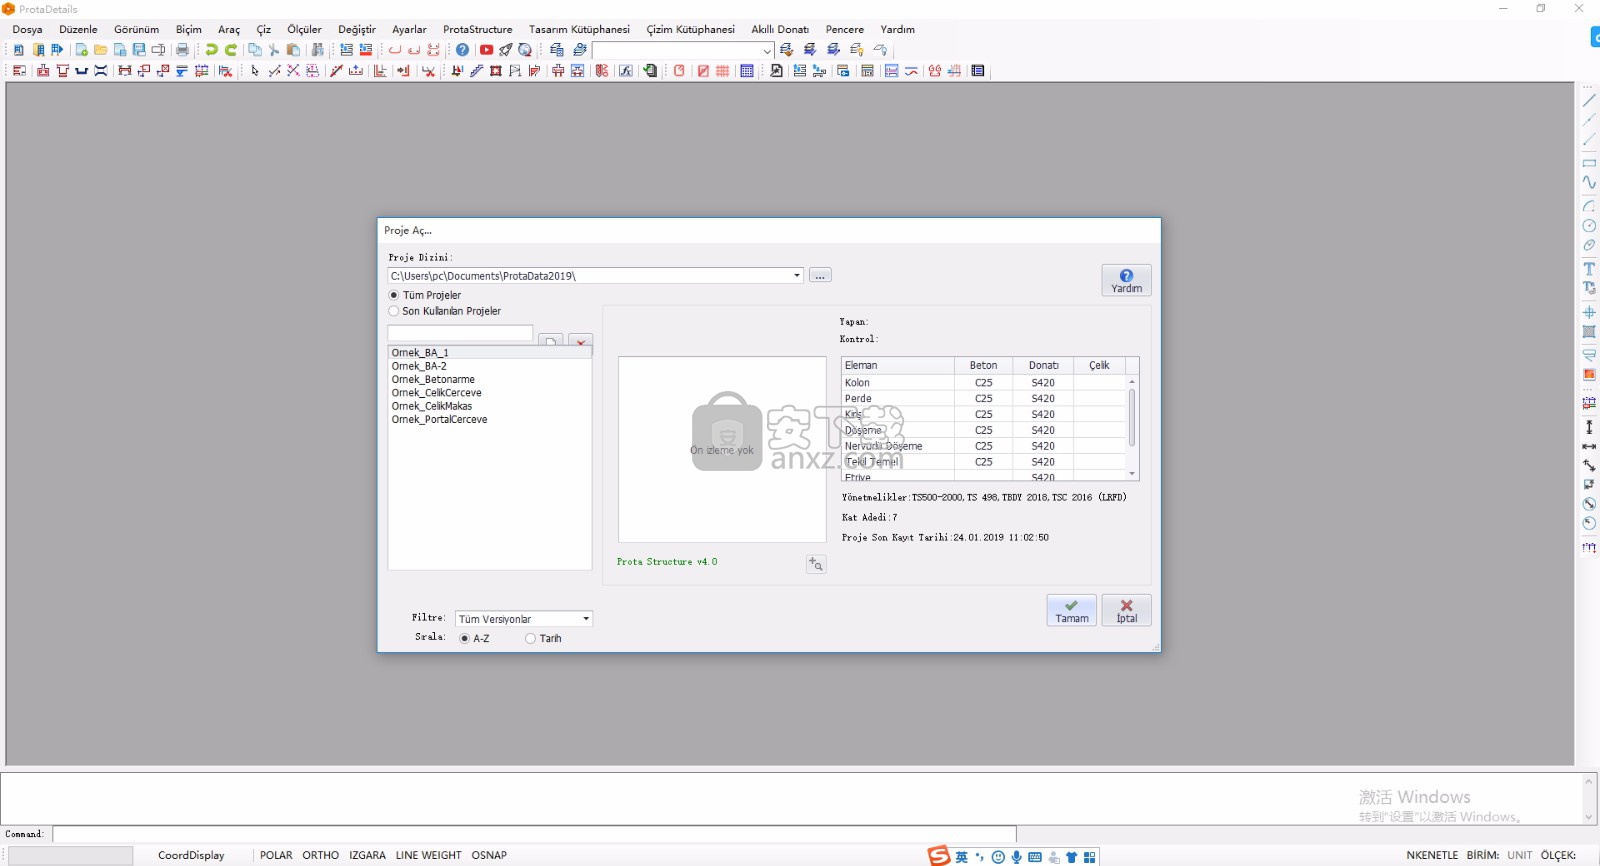The height and width of the screenshot is (866, 1600).
Task: Select the text tool in the right sidebar
Action: click(x=1589, y=269)
